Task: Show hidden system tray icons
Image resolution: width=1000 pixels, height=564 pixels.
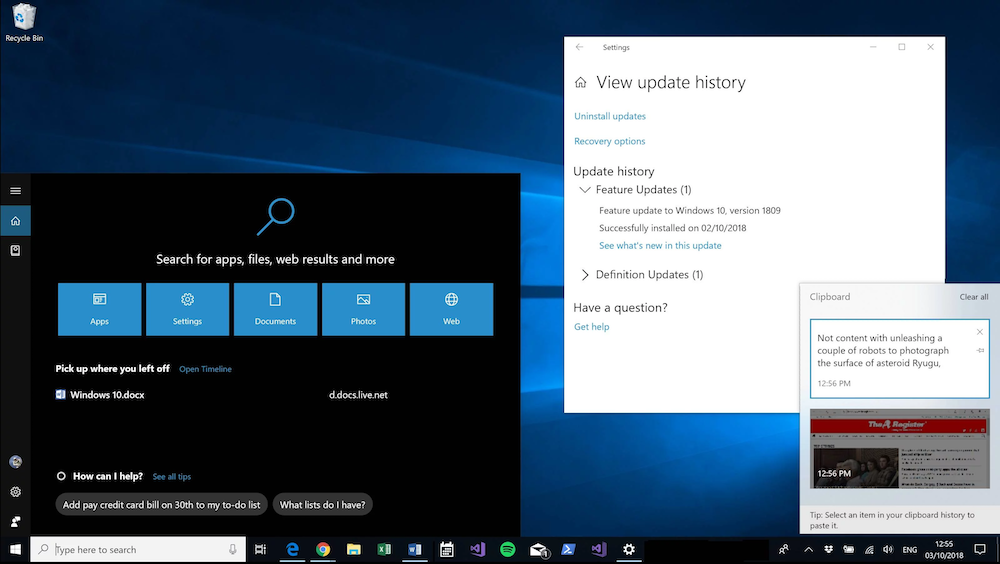Action: coord(808,549)
